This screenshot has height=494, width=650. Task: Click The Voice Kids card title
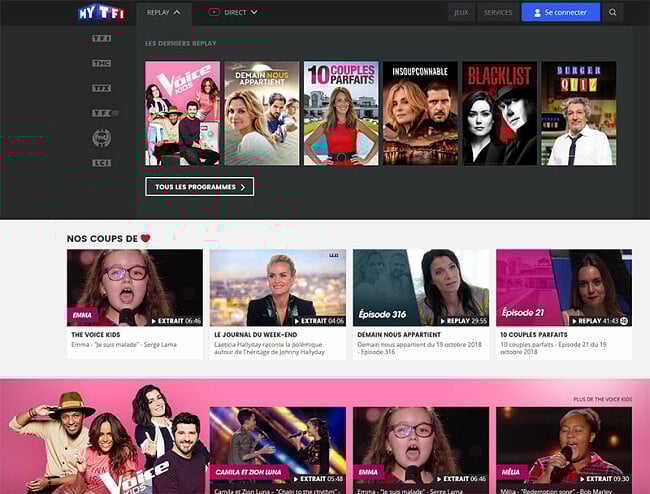tap(96, 334)
